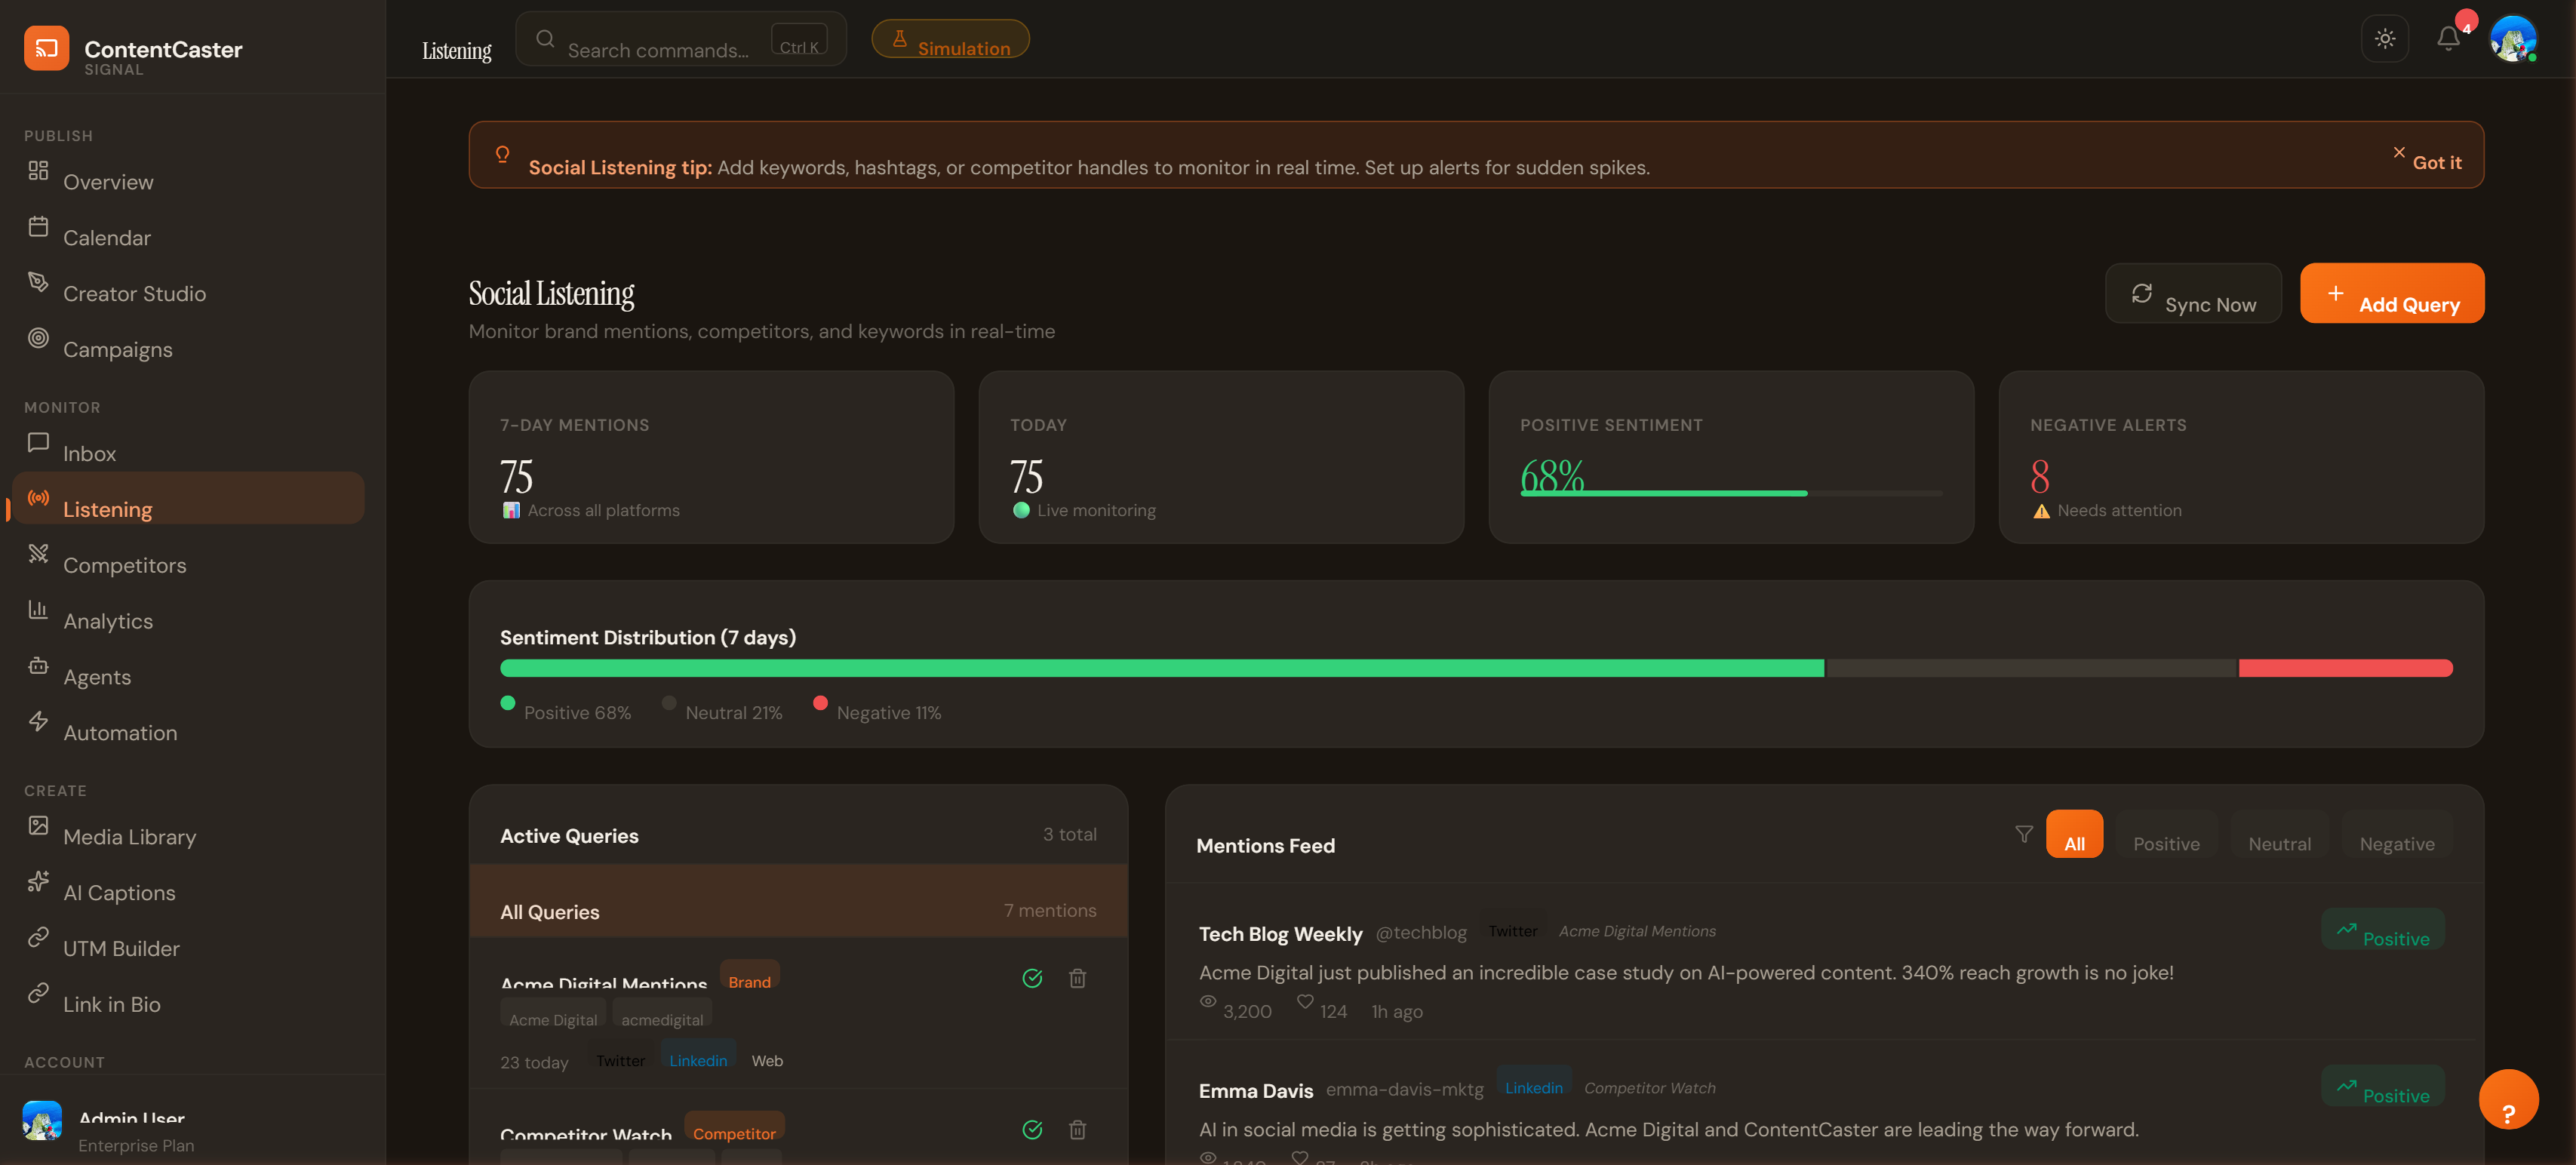Click the Simulation mode badge

pos(950,39)
